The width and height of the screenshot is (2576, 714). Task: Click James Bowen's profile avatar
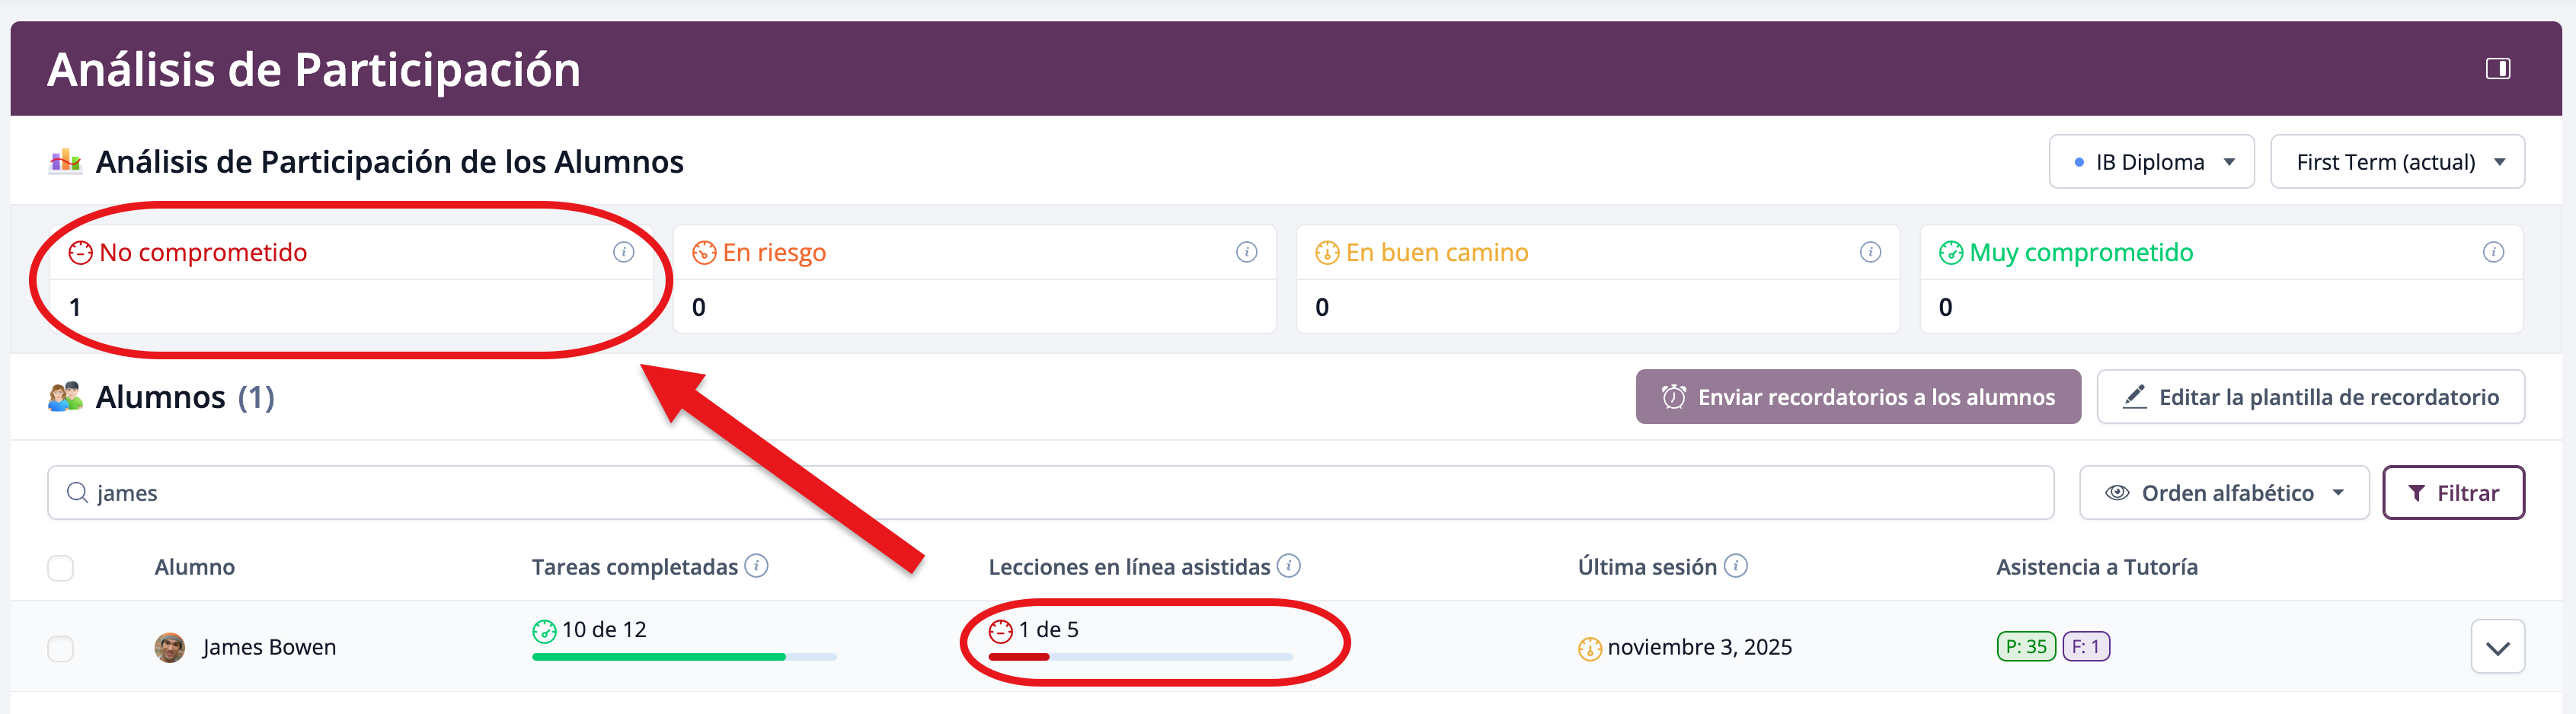170,647
